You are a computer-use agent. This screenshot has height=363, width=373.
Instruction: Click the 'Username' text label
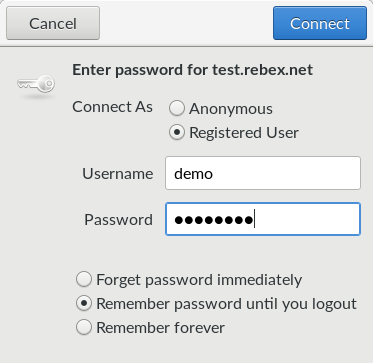point(118,174)
